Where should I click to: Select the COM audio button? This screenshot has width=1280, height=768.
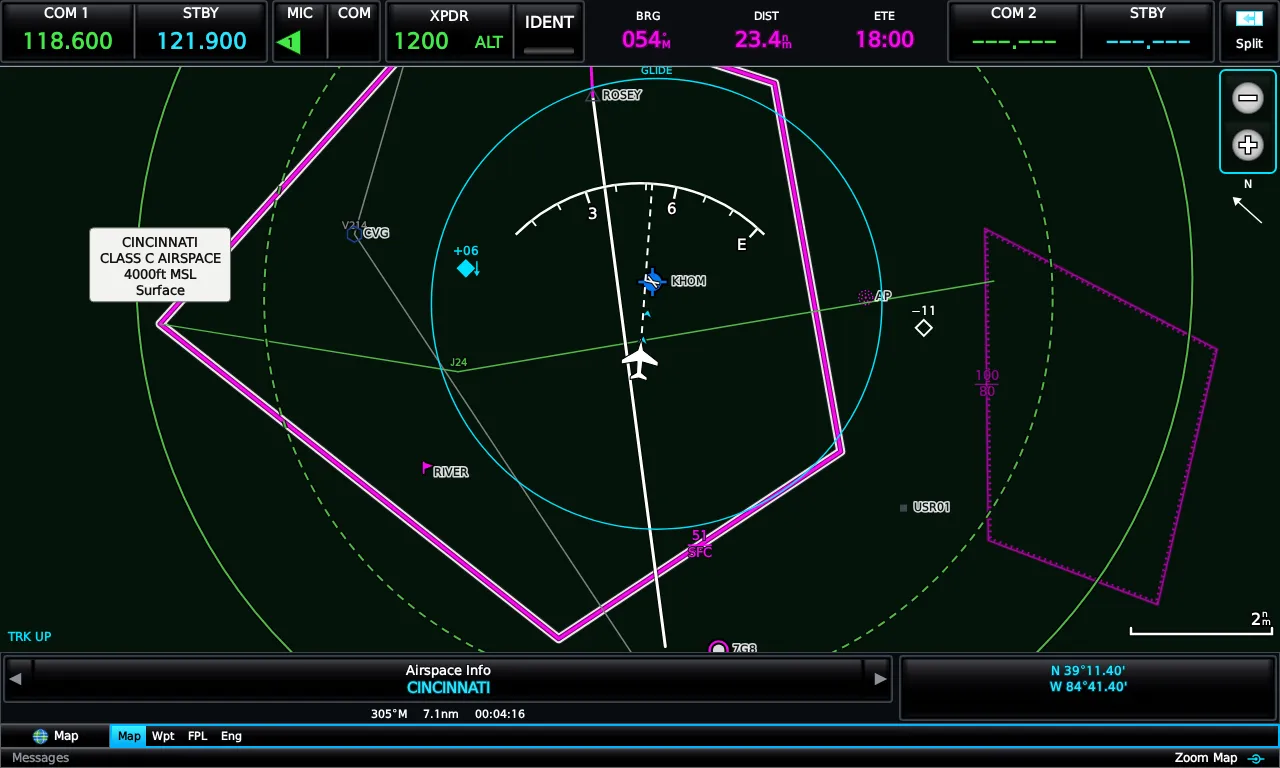[x=354, y=31]
